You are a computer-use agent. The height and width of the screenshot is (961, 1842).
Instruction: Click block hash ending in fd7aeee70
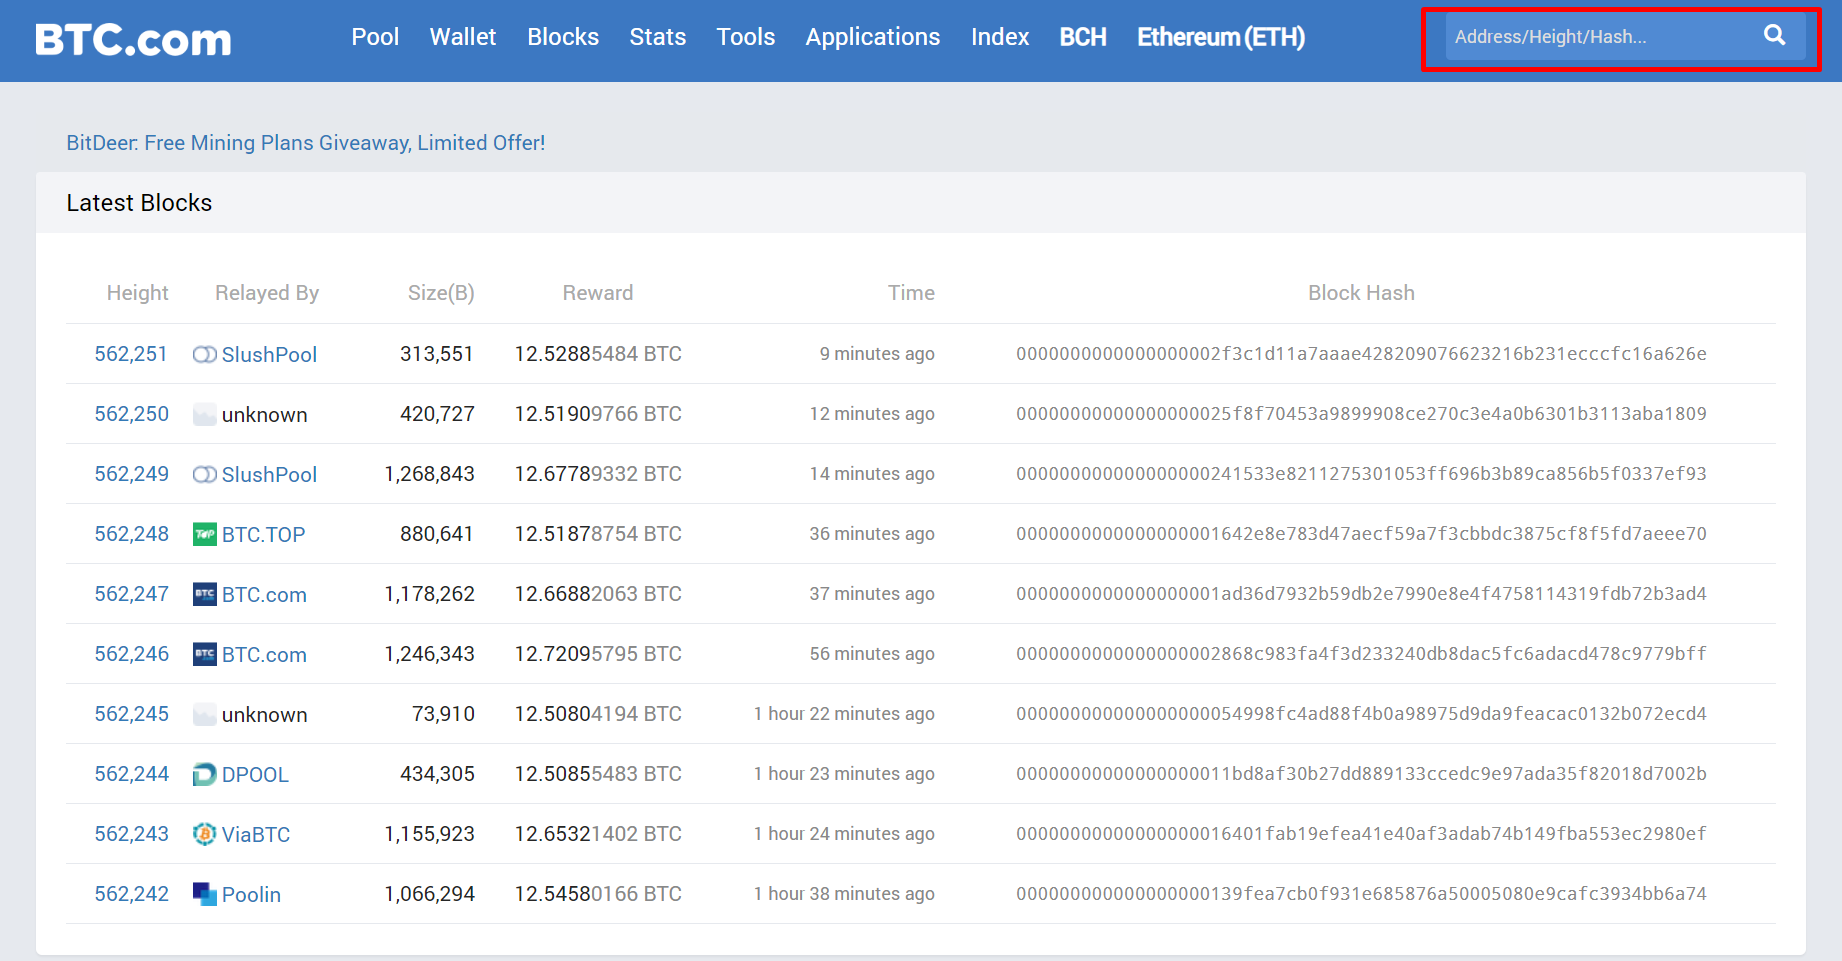coord(1361,534)
